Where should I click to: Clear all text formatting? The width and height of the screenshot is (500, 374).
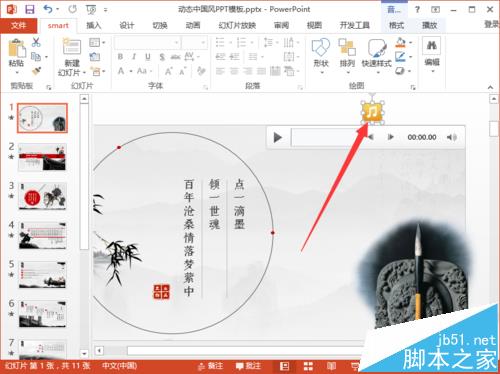coord(201,71)
